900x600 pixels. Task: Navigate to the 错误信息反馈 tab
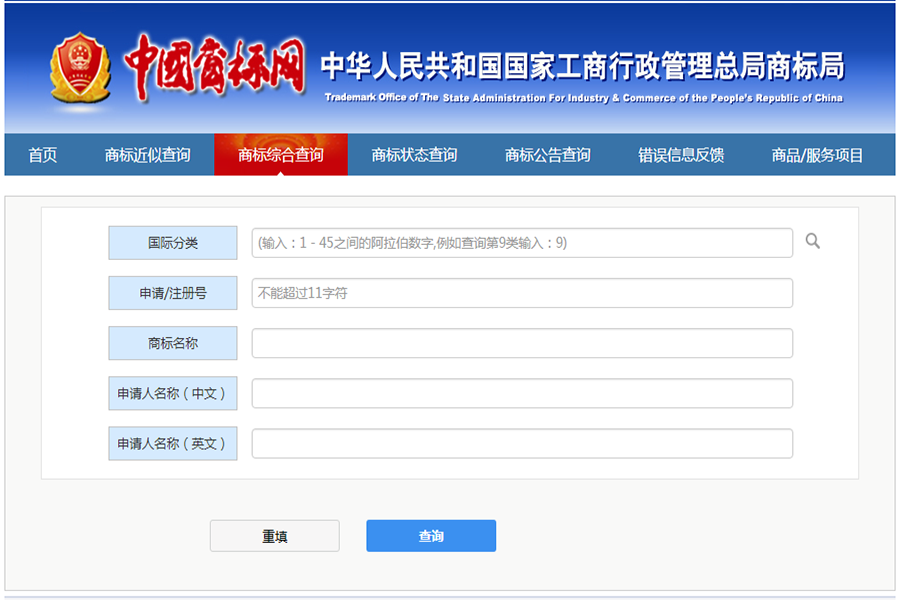681,155
